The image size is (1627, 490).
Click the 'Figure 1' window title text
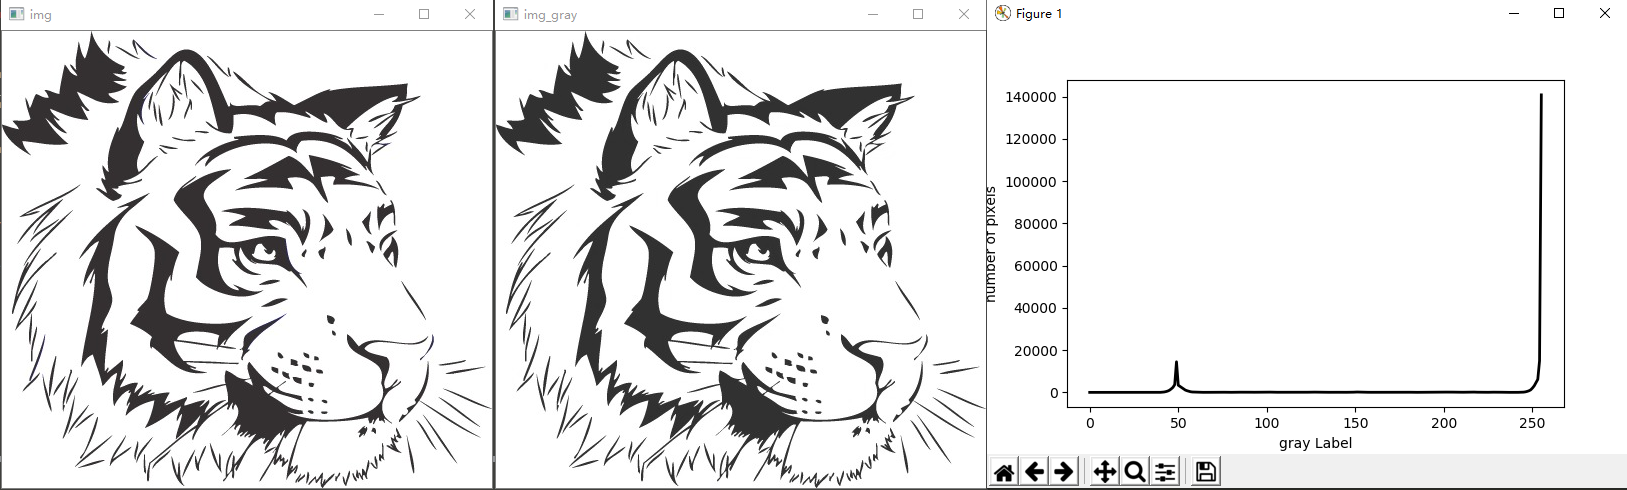1039,14
